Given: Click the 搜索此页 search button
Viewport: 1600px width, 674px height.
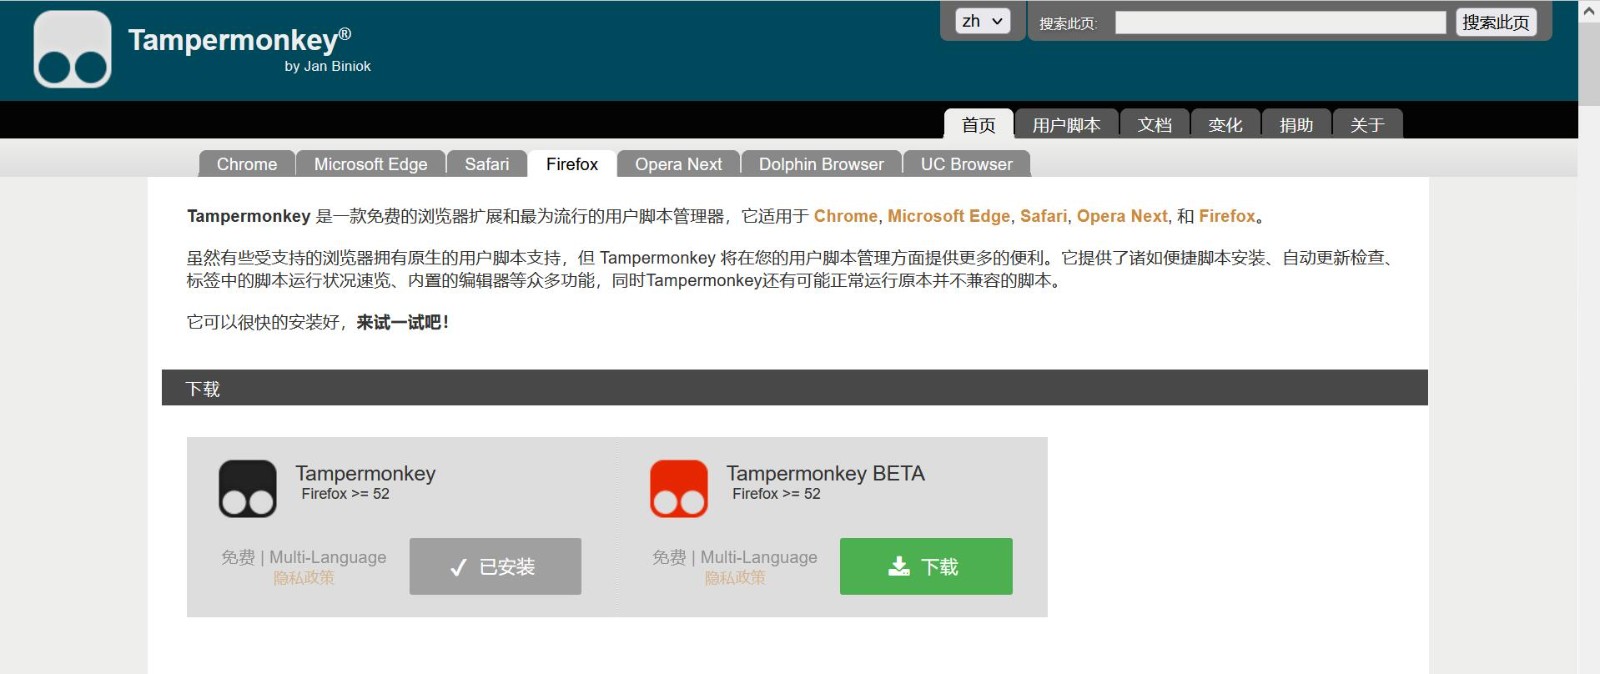Looking at the screenshot, I should [1495, 22].
